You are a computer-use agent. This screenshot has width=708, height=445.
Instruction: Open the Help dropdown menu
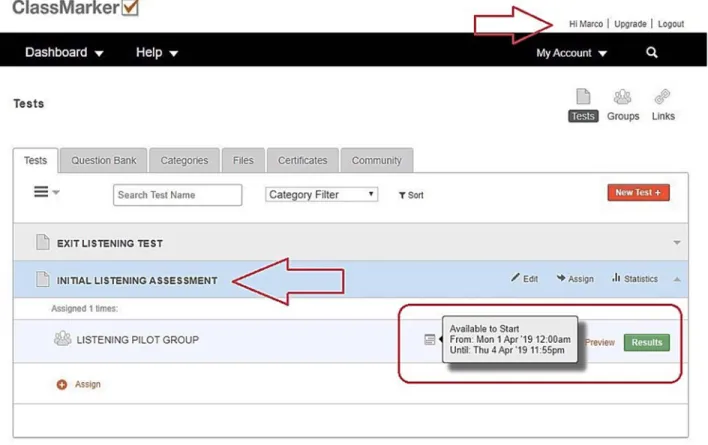(x=157, y=52)
